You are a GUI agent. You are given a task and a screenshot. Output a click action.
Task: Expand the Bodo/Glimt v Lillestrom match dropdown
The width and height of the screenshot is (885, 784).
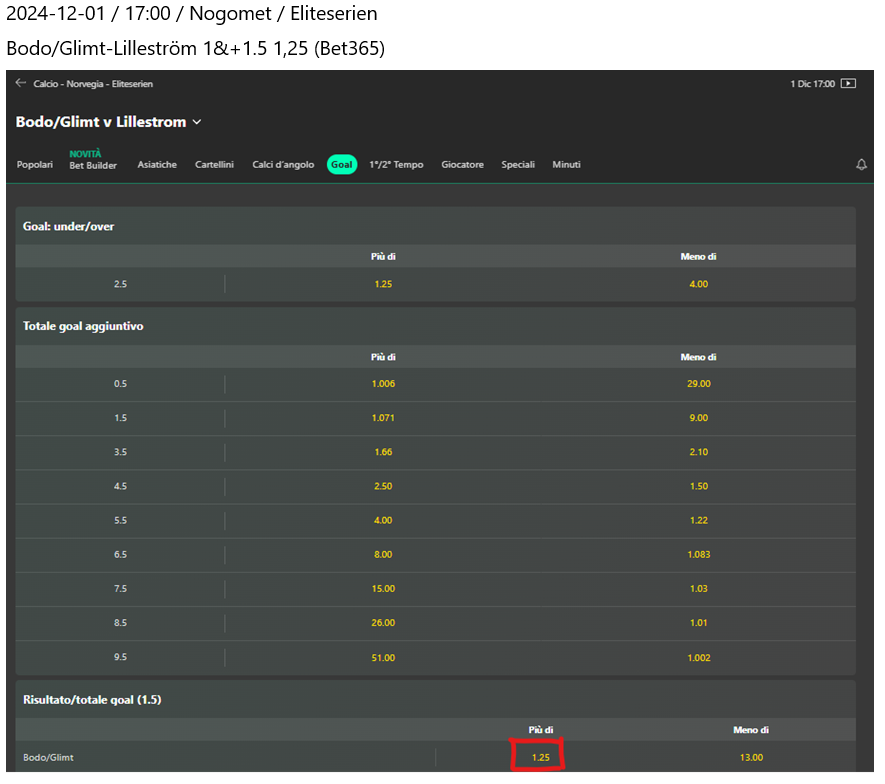click(197, 122)
